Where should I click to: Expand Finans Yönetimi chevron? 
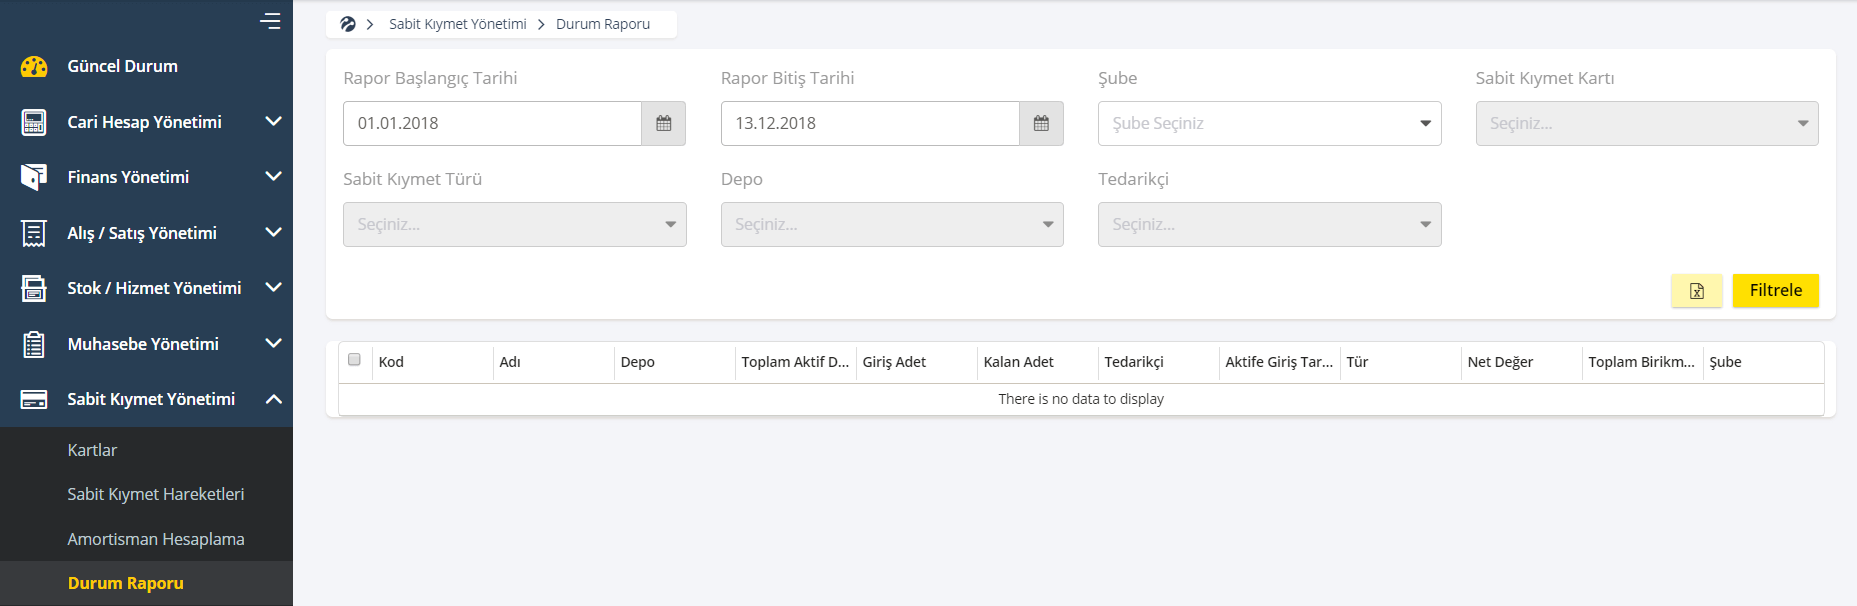[x=273, y=177]
